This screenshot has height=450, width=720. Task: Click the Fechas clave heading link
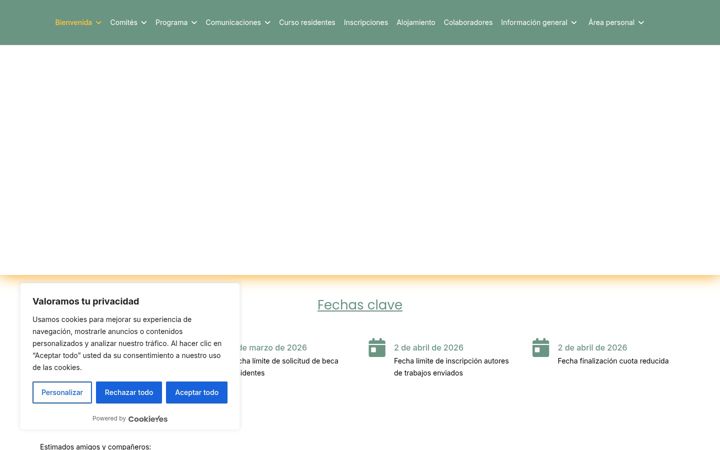point(360,305)
